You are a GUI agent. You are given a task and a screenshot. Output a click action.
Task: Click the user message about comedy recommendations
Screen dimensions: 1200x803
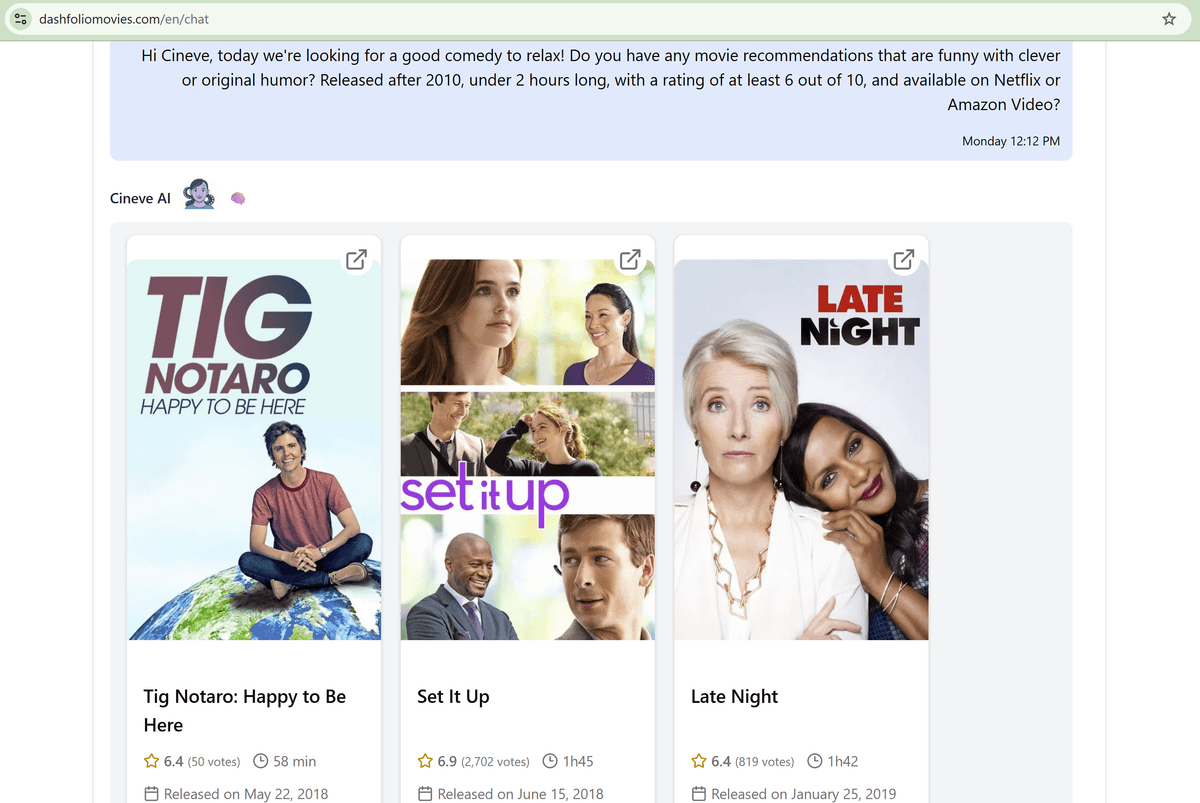(x=600, y=80)
